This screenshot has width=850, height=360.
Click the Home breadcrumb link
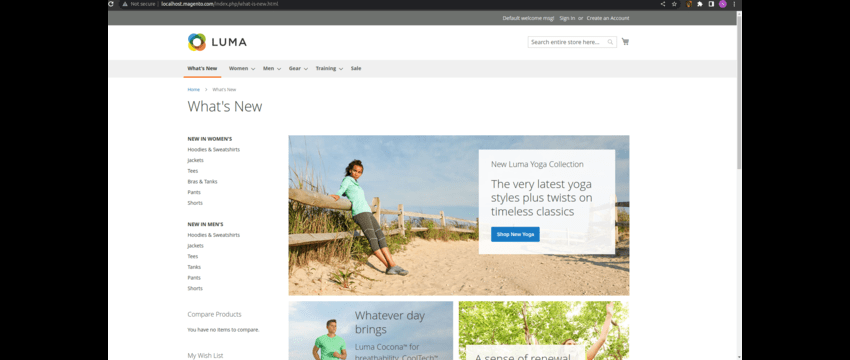[x=194, y=89]
